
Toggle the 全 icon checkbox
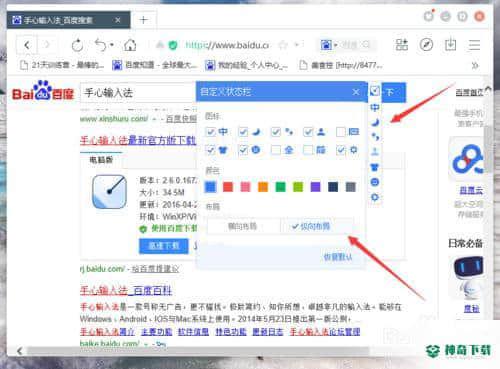click(x=276, y=150)
